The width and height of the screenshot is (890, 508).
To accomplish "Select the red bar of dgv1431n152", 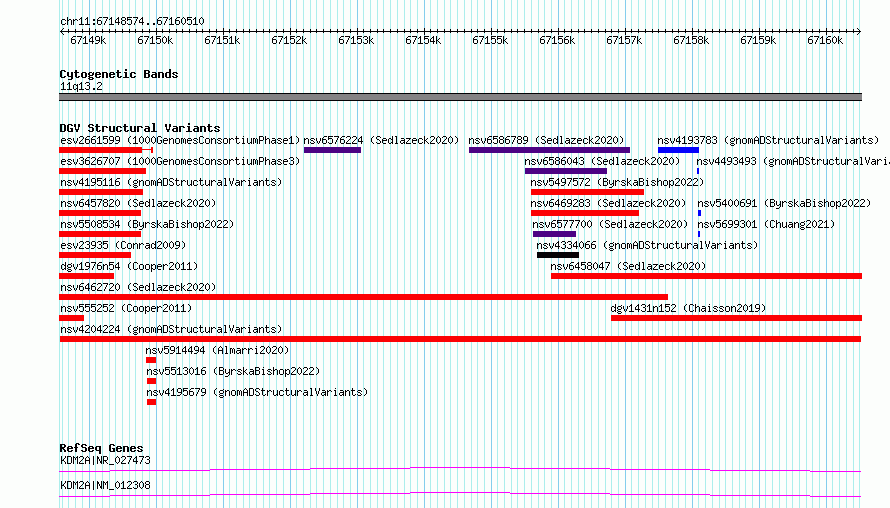I will 736,318.
